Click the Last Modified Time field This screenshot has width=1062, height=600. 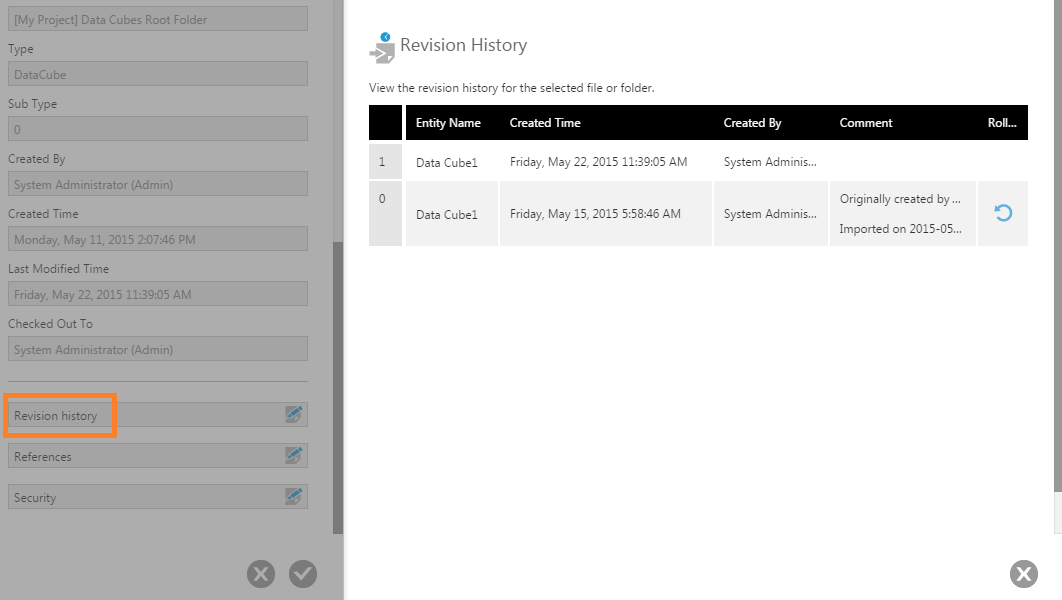[158, 294]
